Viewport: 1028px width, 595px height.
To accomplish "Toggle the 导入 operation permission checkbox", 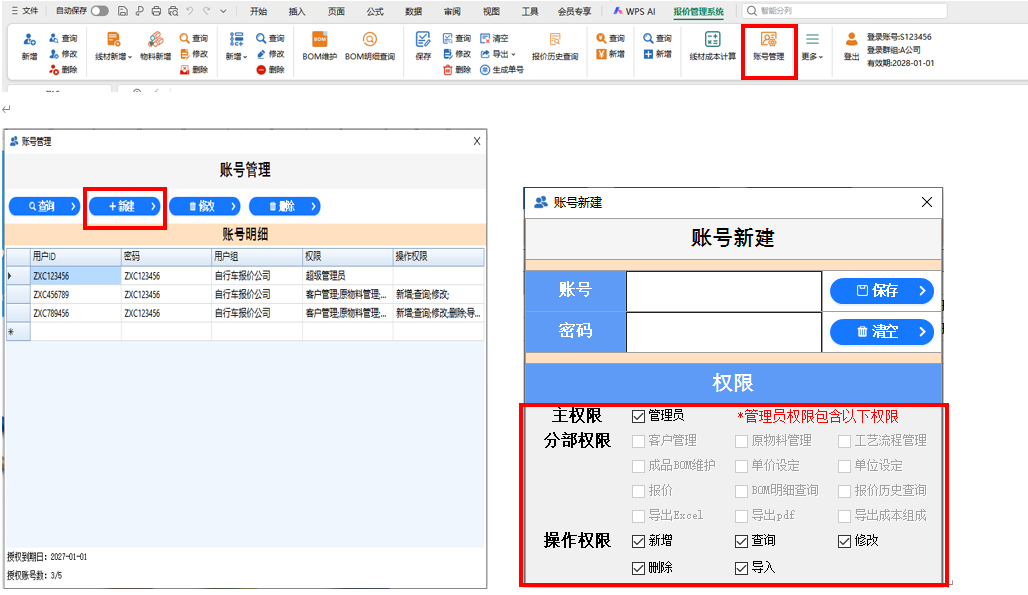I will point(741,568).
